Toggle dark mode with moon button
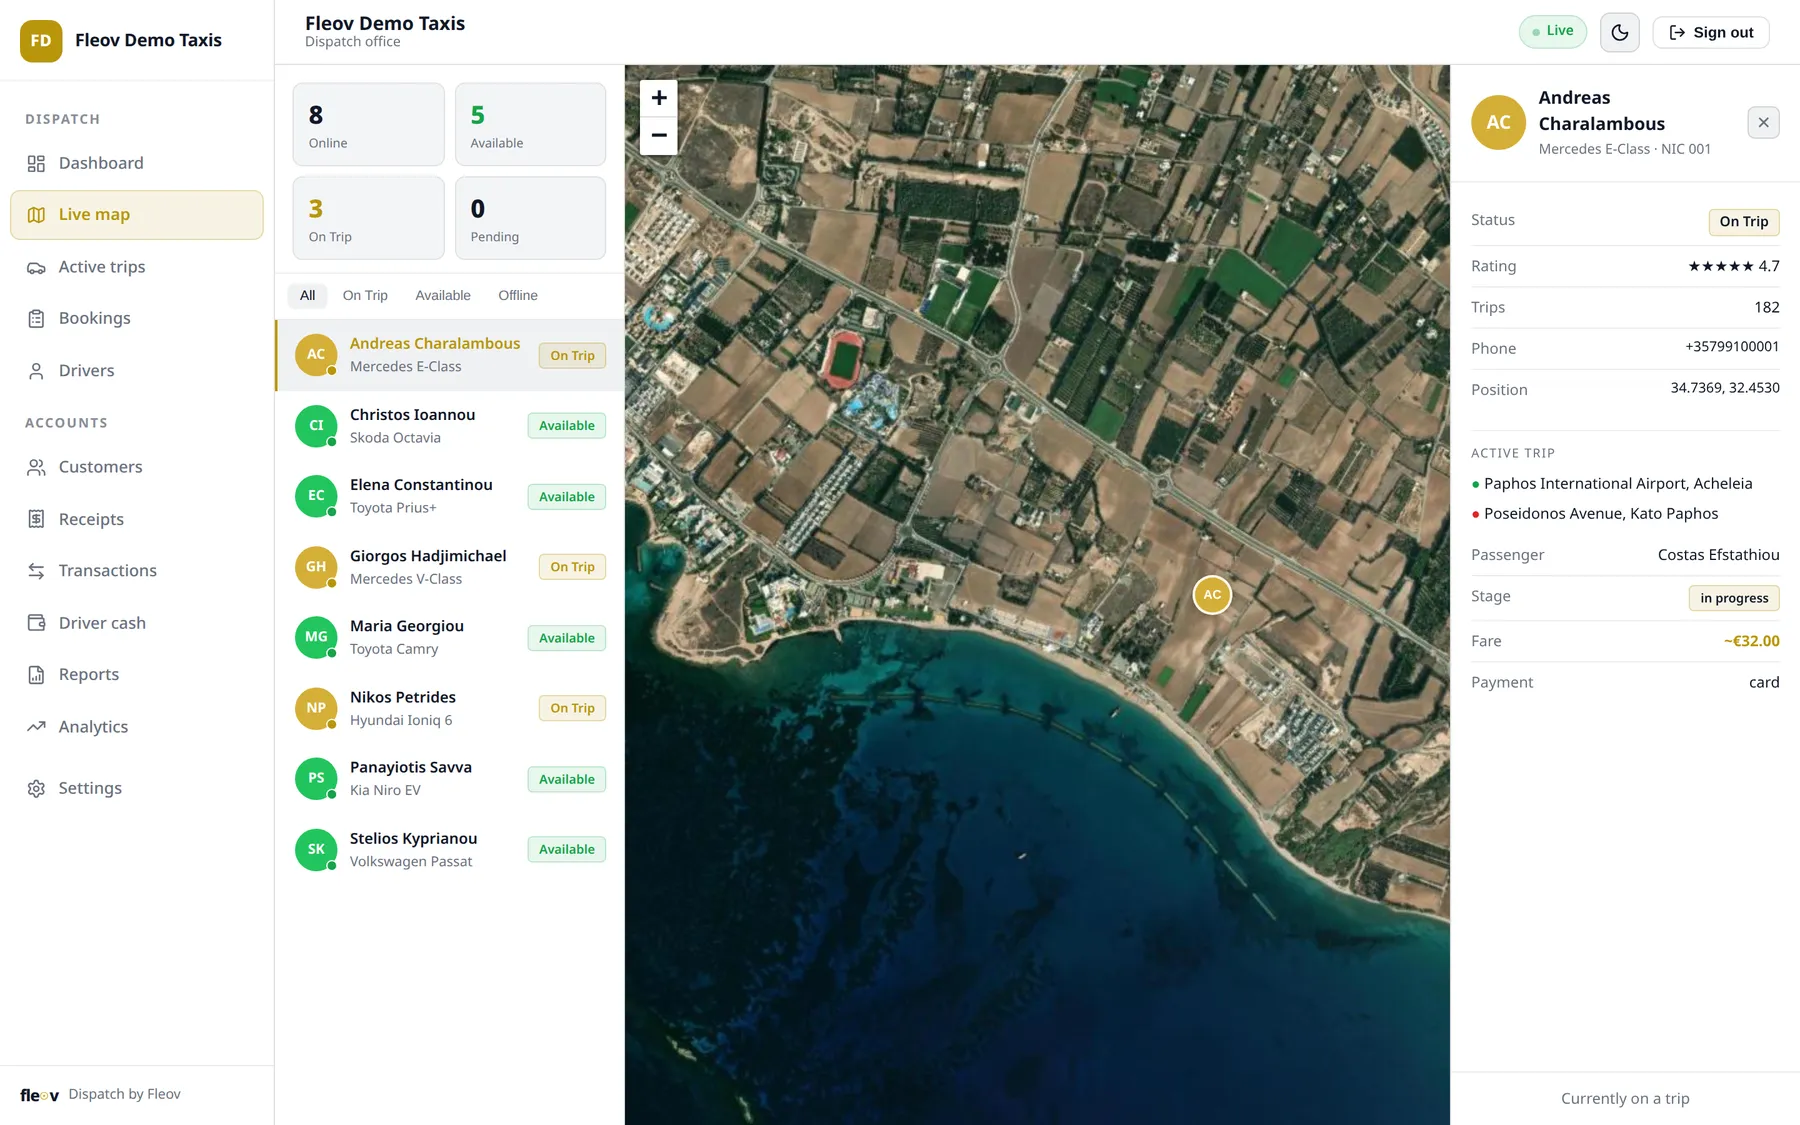1800x1125 pixels. click(1620, 33)
